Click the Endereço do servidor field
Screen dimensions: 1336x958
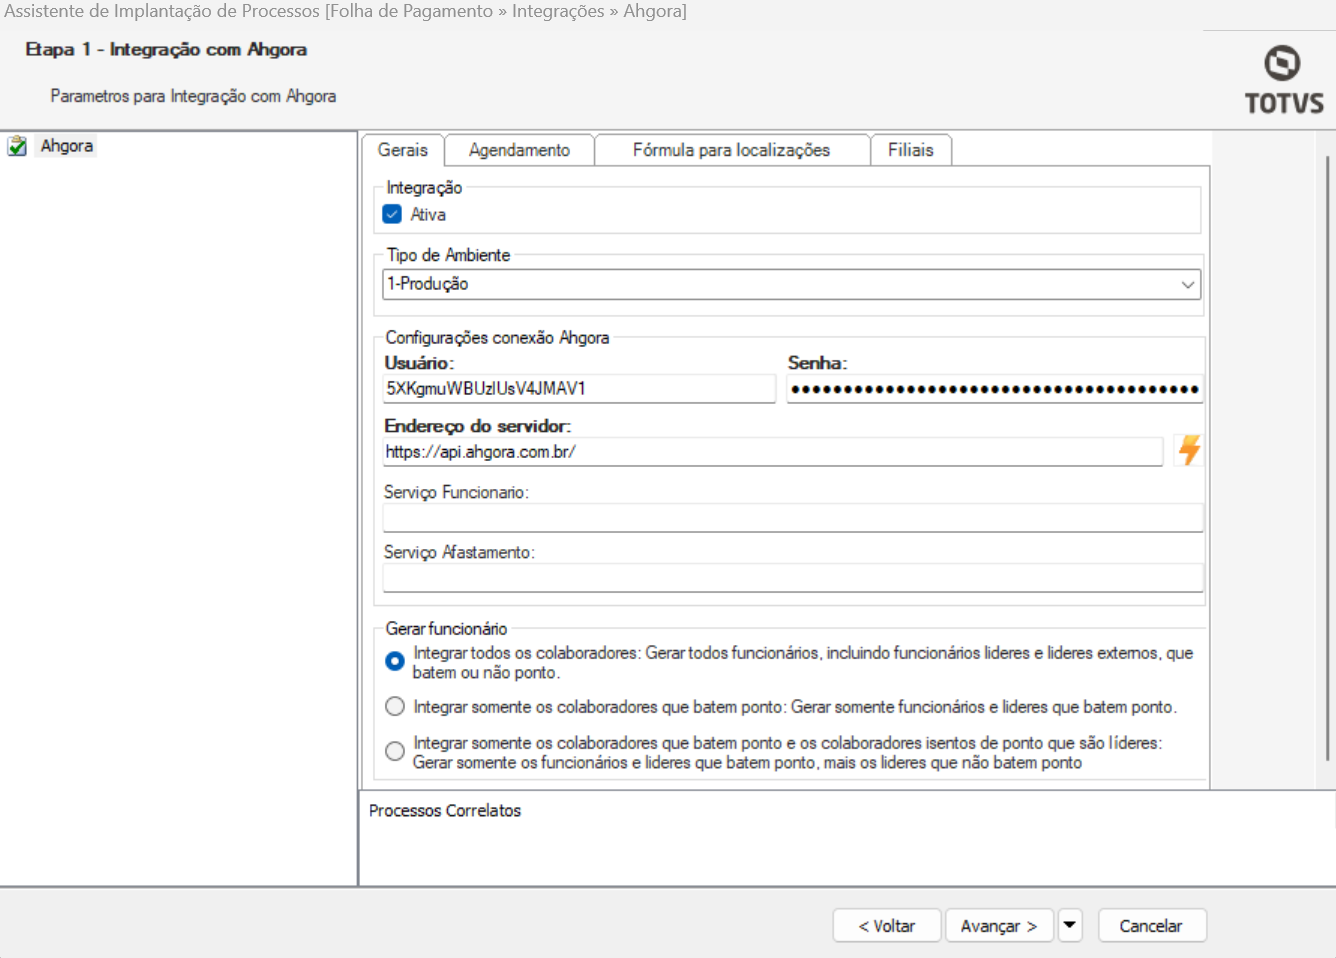click(773, 452)
